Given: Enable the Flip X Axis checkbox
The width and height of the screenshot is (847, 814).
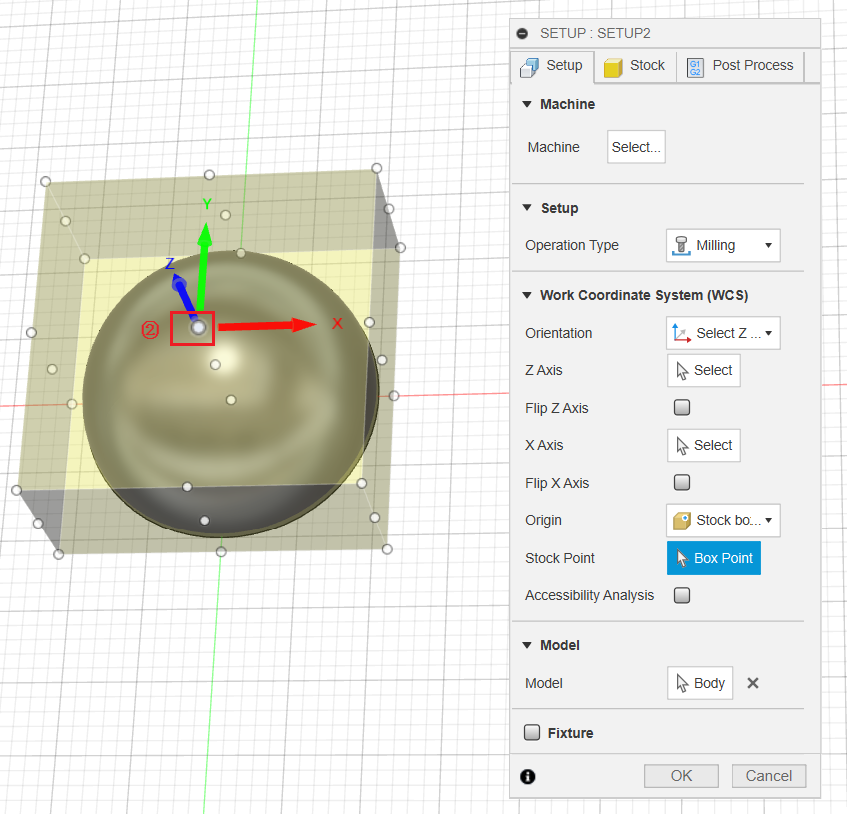Looking at the screenshot, I should (x=681, y=482).
